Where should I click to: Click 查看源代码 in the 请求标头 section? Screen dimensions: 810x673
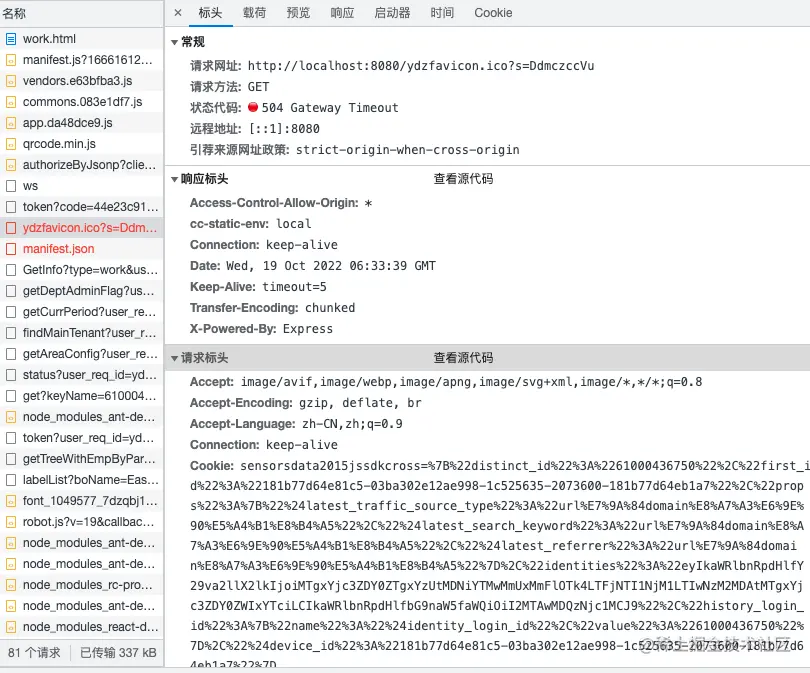(x=463, y=357)
